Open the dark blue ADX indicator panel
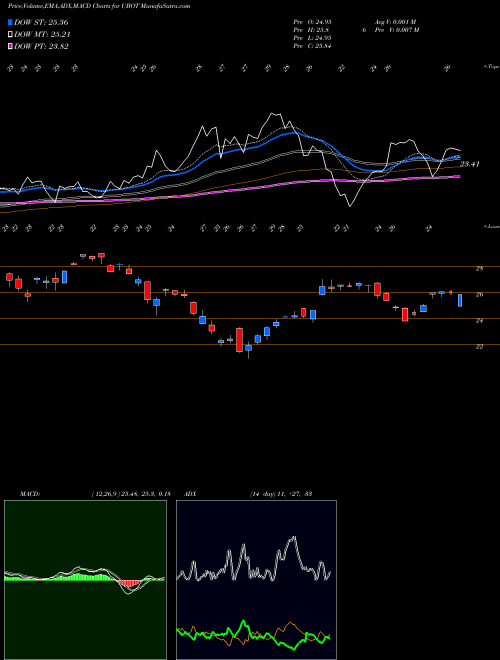This screenshot has width=500, height=660. 256,580
